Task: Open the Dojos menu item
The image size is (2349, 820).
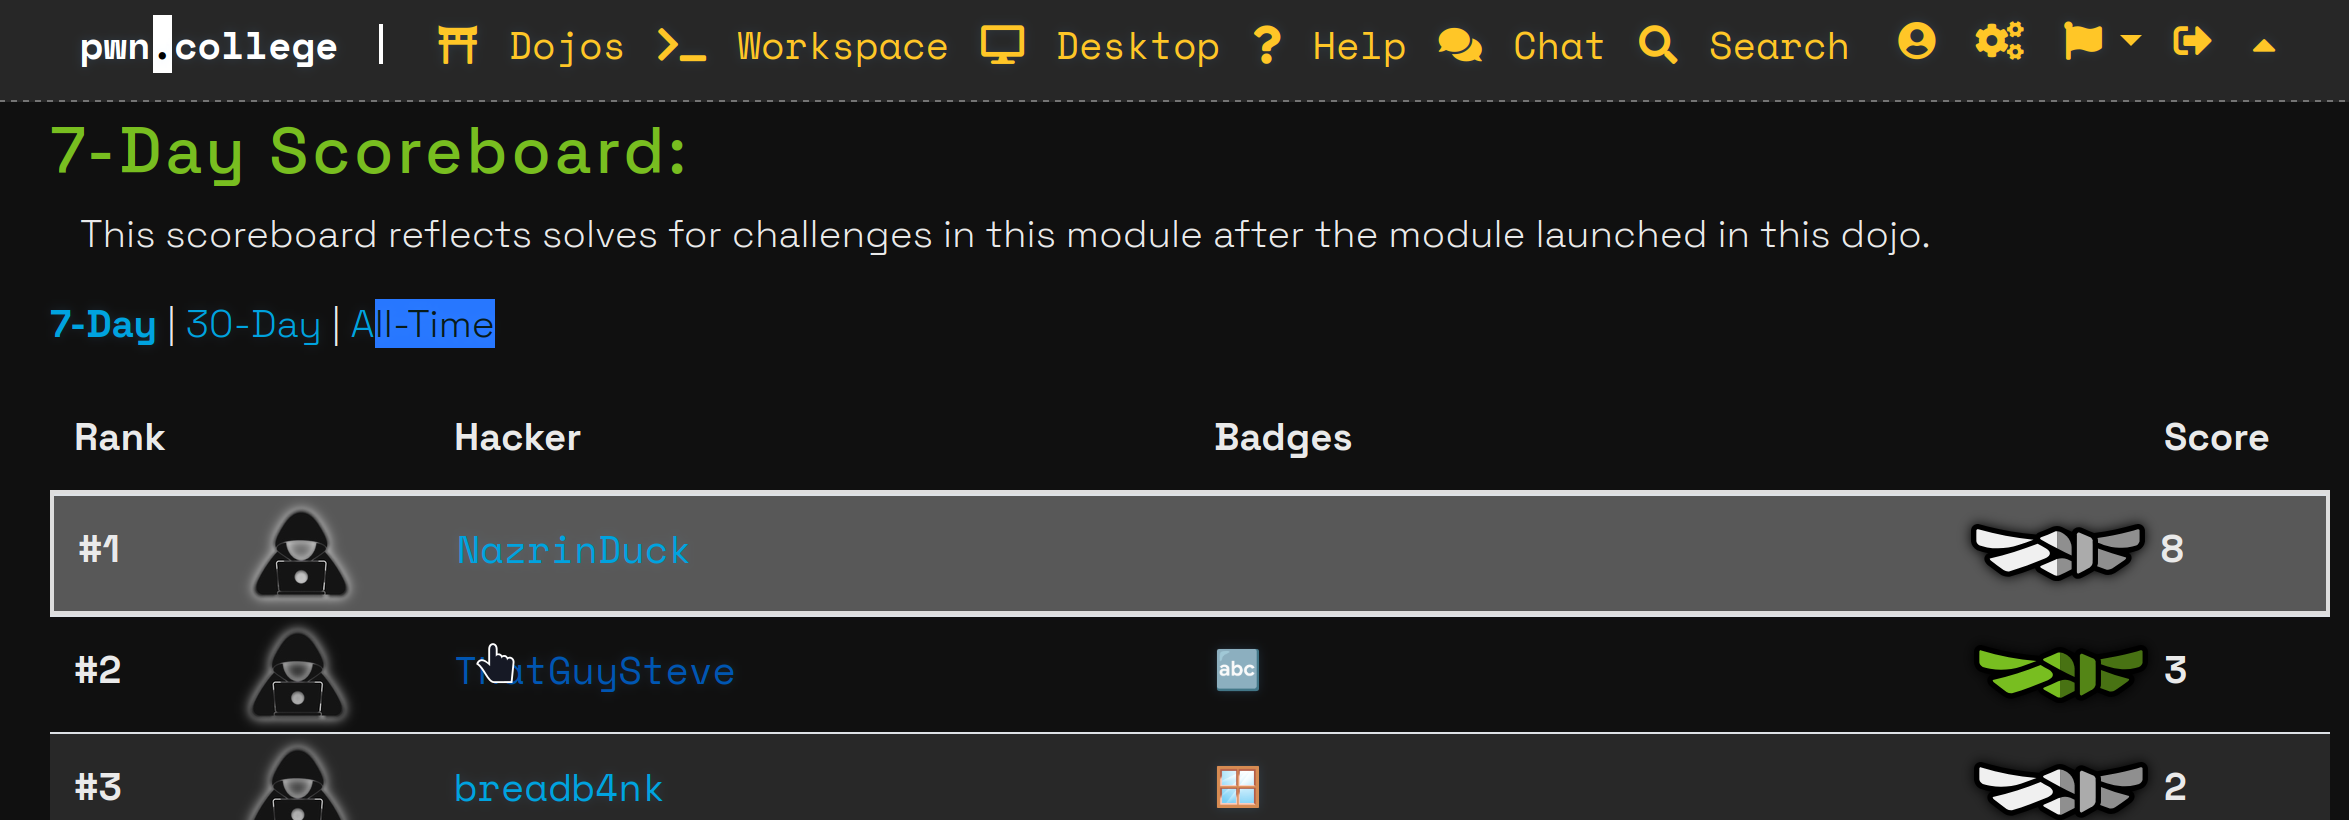Action: pyautogui.click(x=531, y=46)
